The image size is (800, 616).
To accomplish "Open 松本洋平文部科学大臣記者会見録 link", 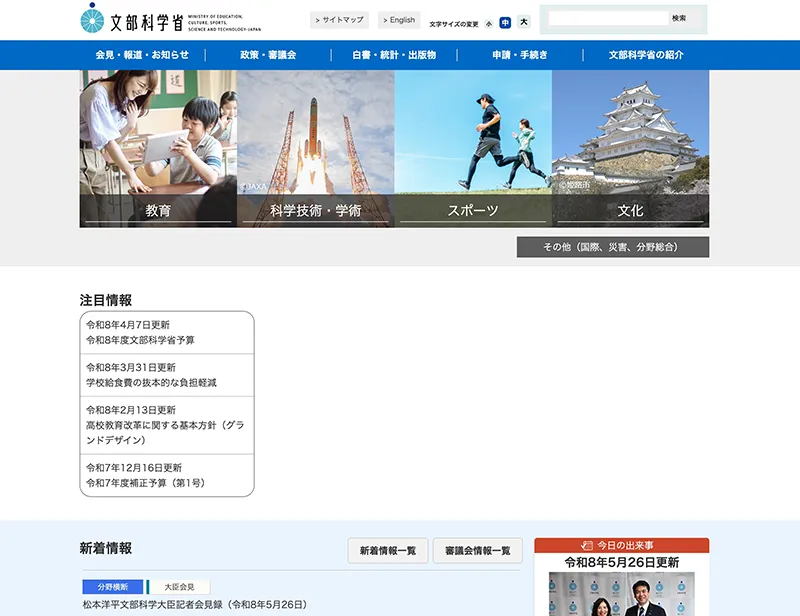I will point(196,605).
